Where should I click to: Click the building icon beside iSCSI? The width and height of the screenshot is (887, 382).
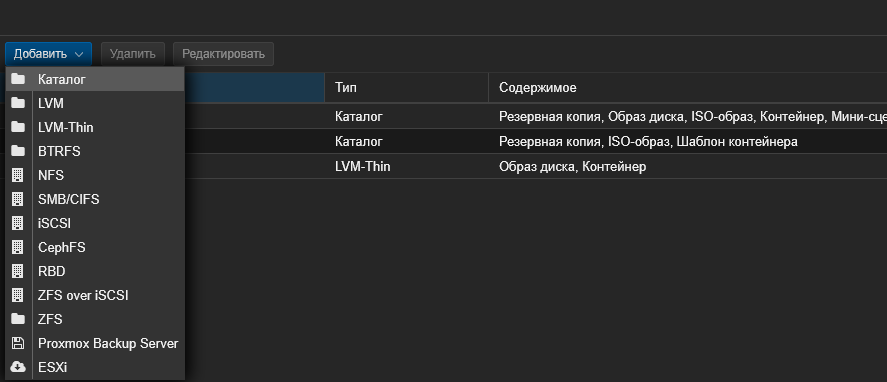pos(18,224)
